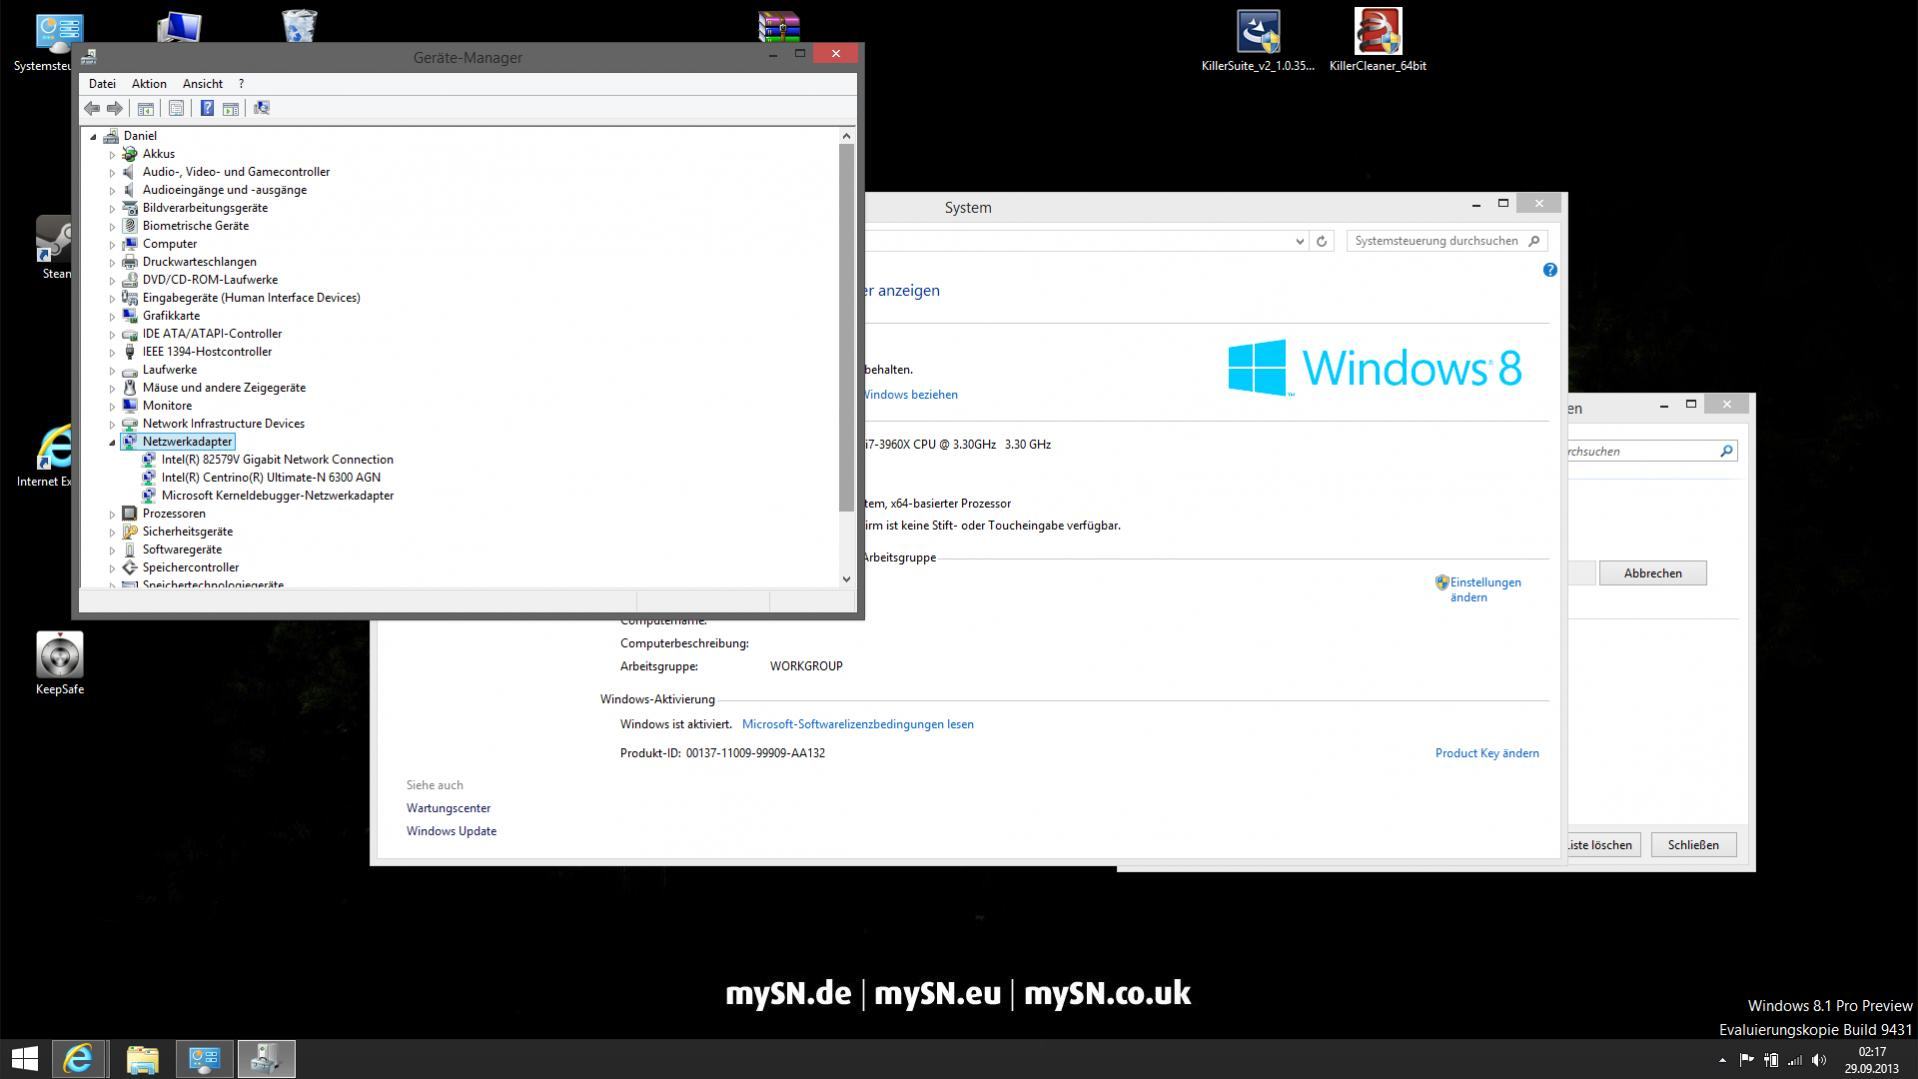
Task: Select the Mäuse und andere Zeigegeräte icon
Action: pos(130,388)
